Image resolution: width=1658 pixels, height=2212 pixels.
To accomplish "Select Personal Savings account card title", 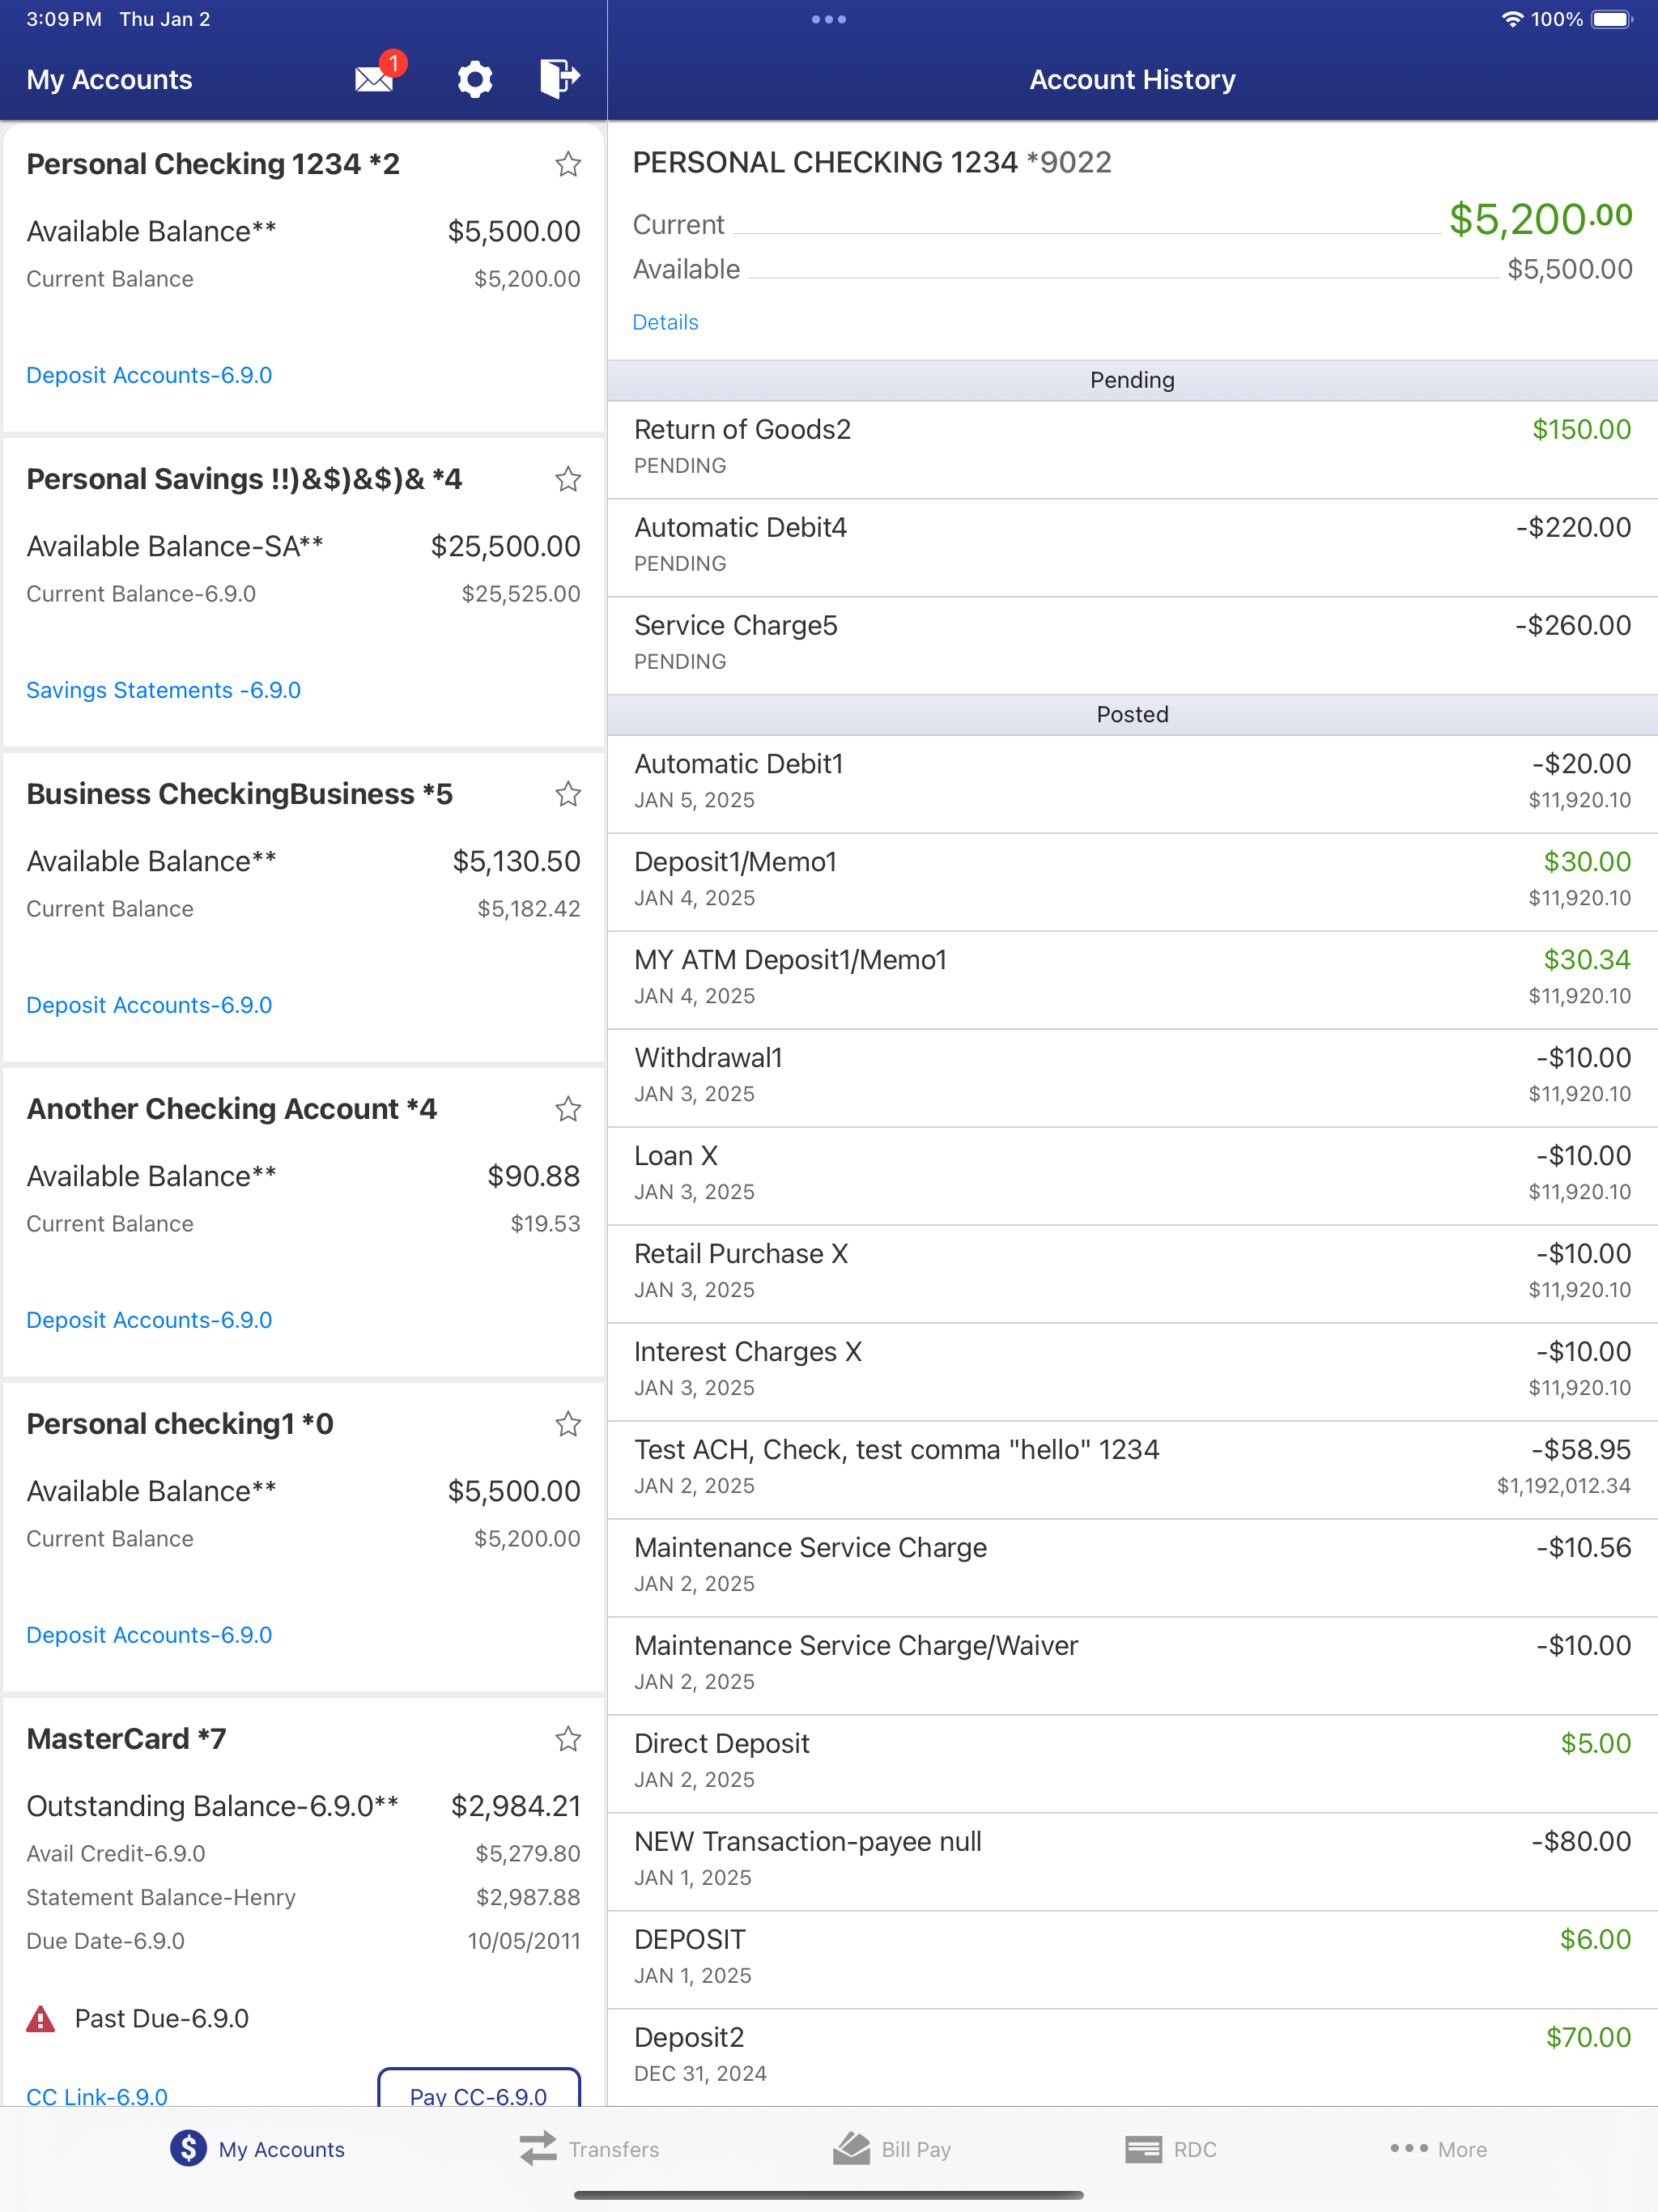I will tap(244, 479).
